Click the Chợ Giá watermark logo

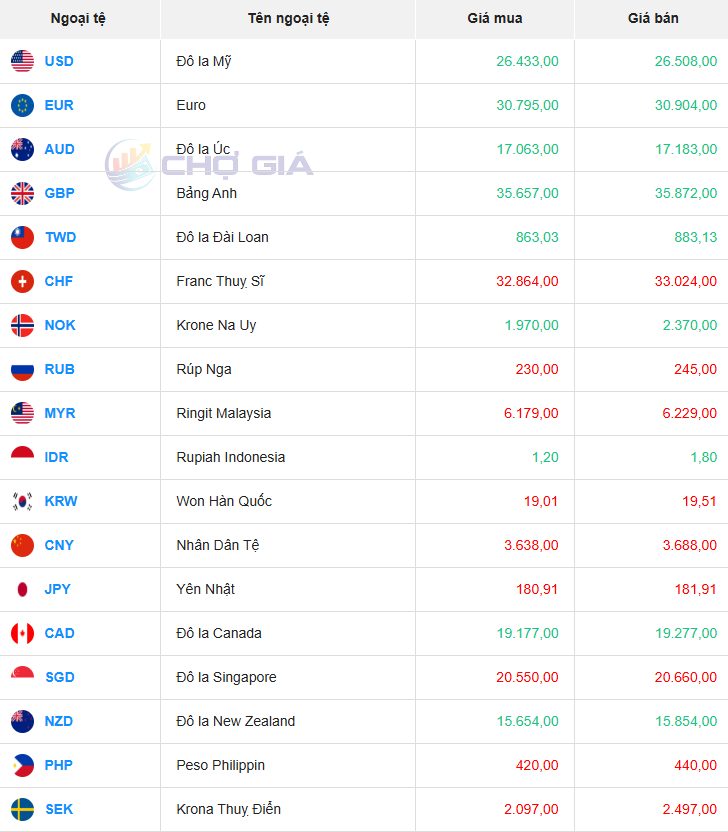[x=210, y=164]
